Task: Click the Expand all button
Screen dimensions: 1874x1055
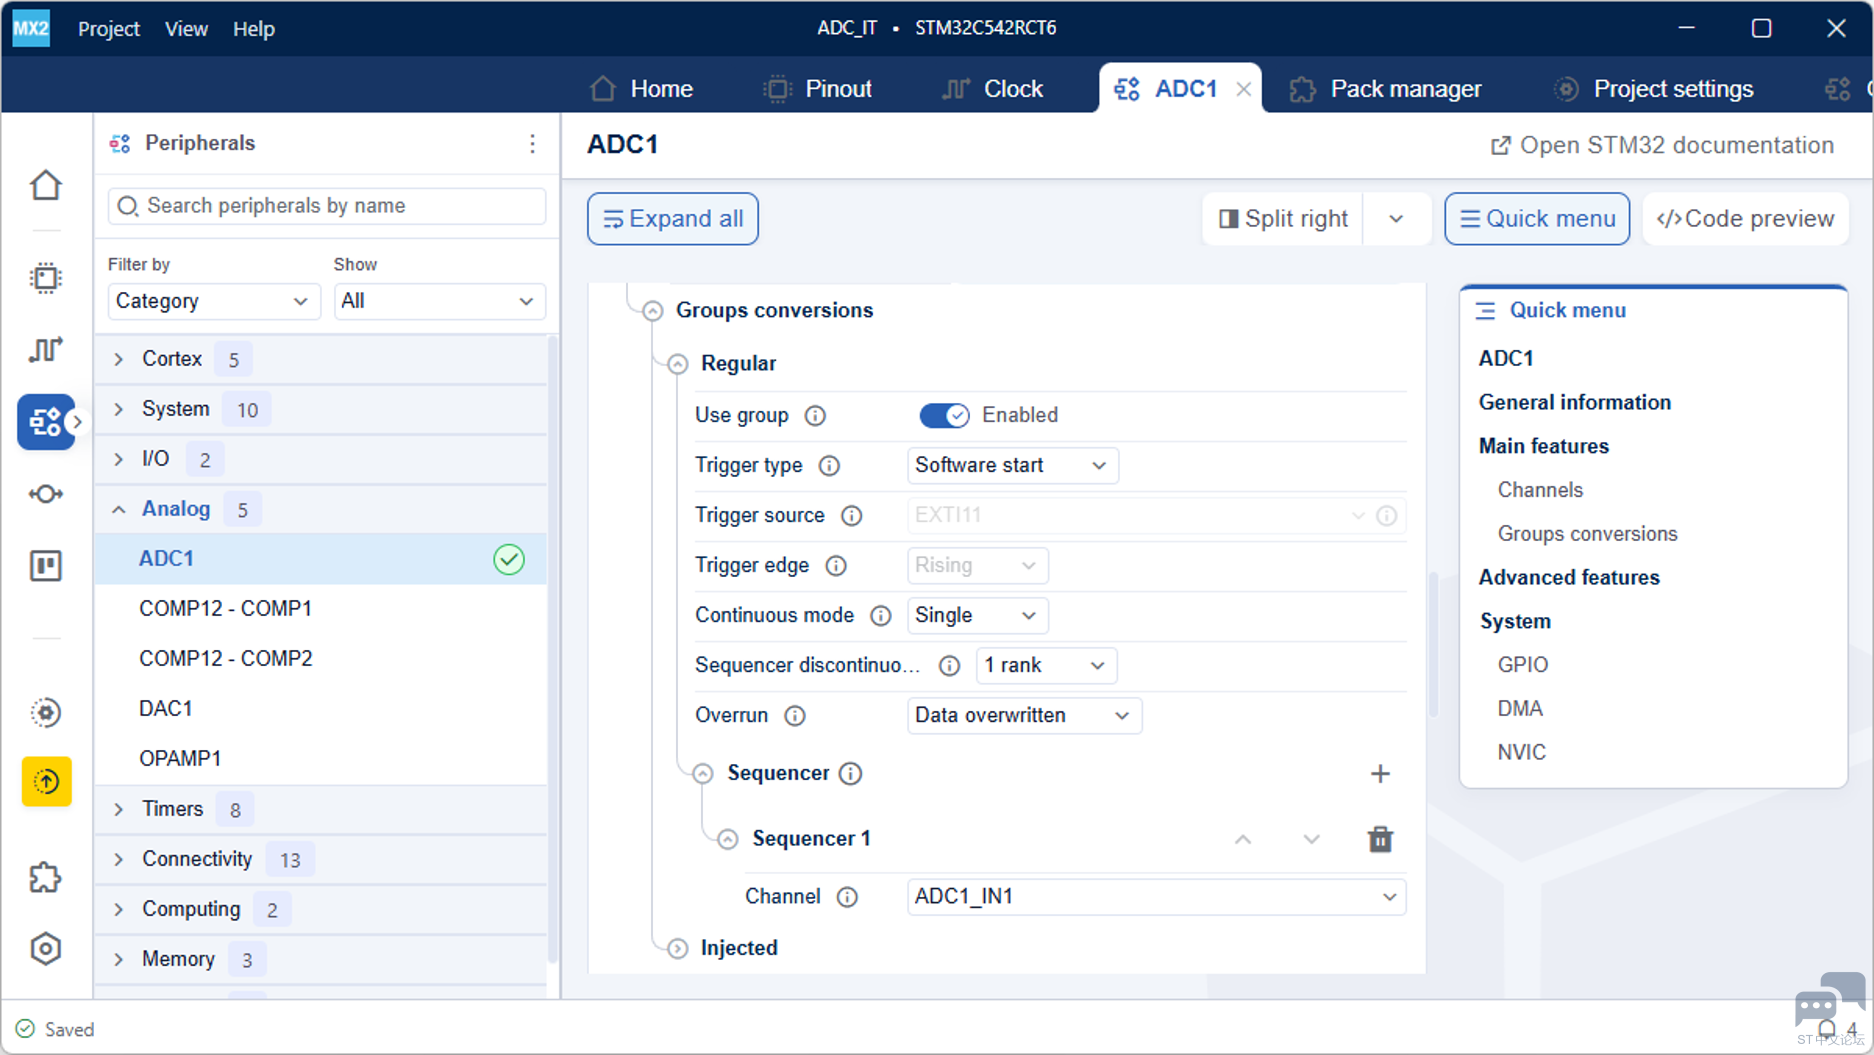Action: click(673, 219)
